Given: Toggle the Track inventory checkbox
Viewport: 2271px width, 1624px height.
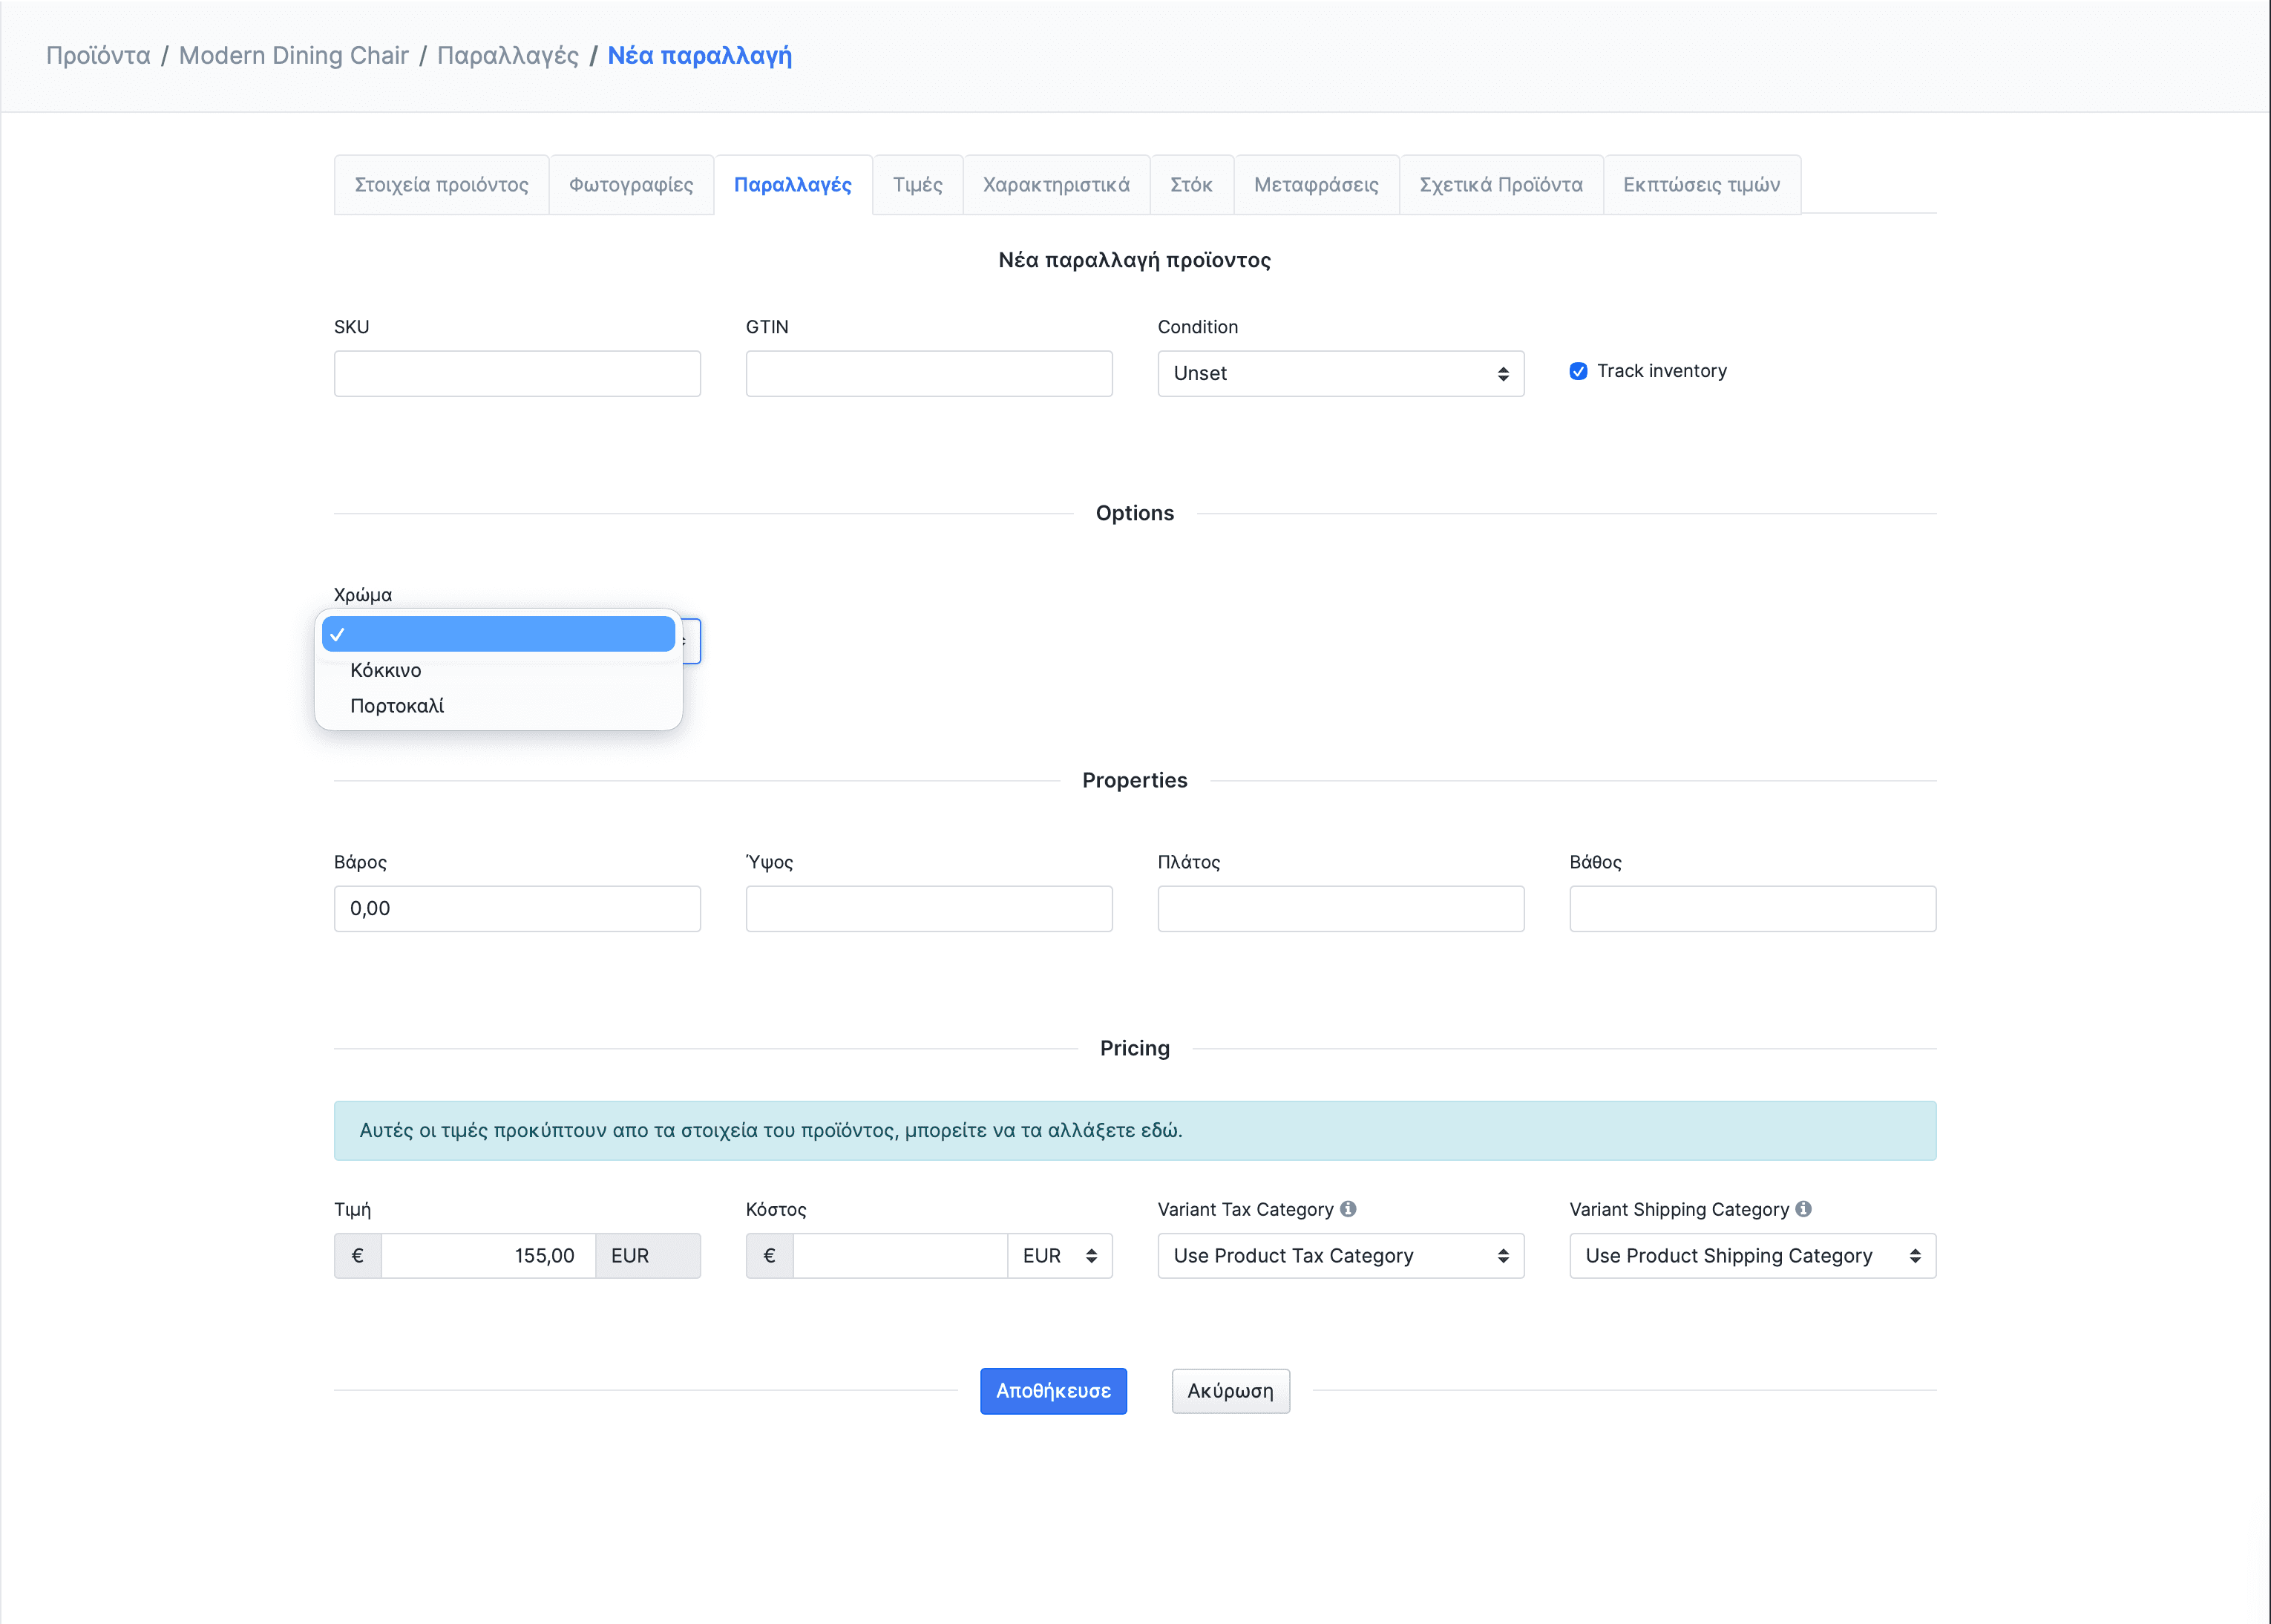Looking at the screenshot, I should pyautogui.click(x=1578, y=371).
